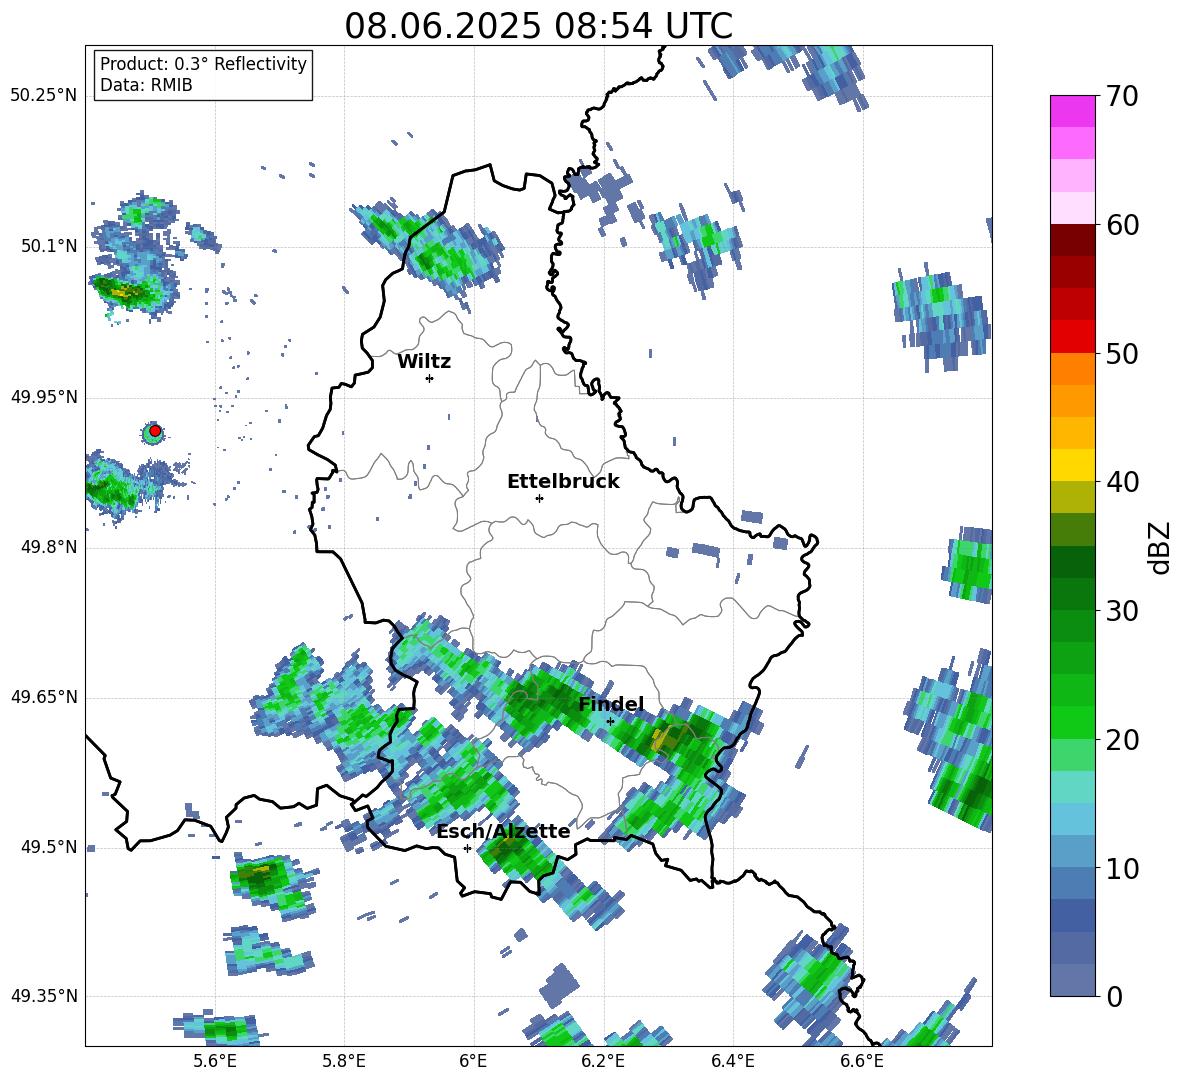Pick the bright red colorbar swatch above 50
Image resolution: width=1184 pixels, height=1081 pixels.
pos(1073,337)
